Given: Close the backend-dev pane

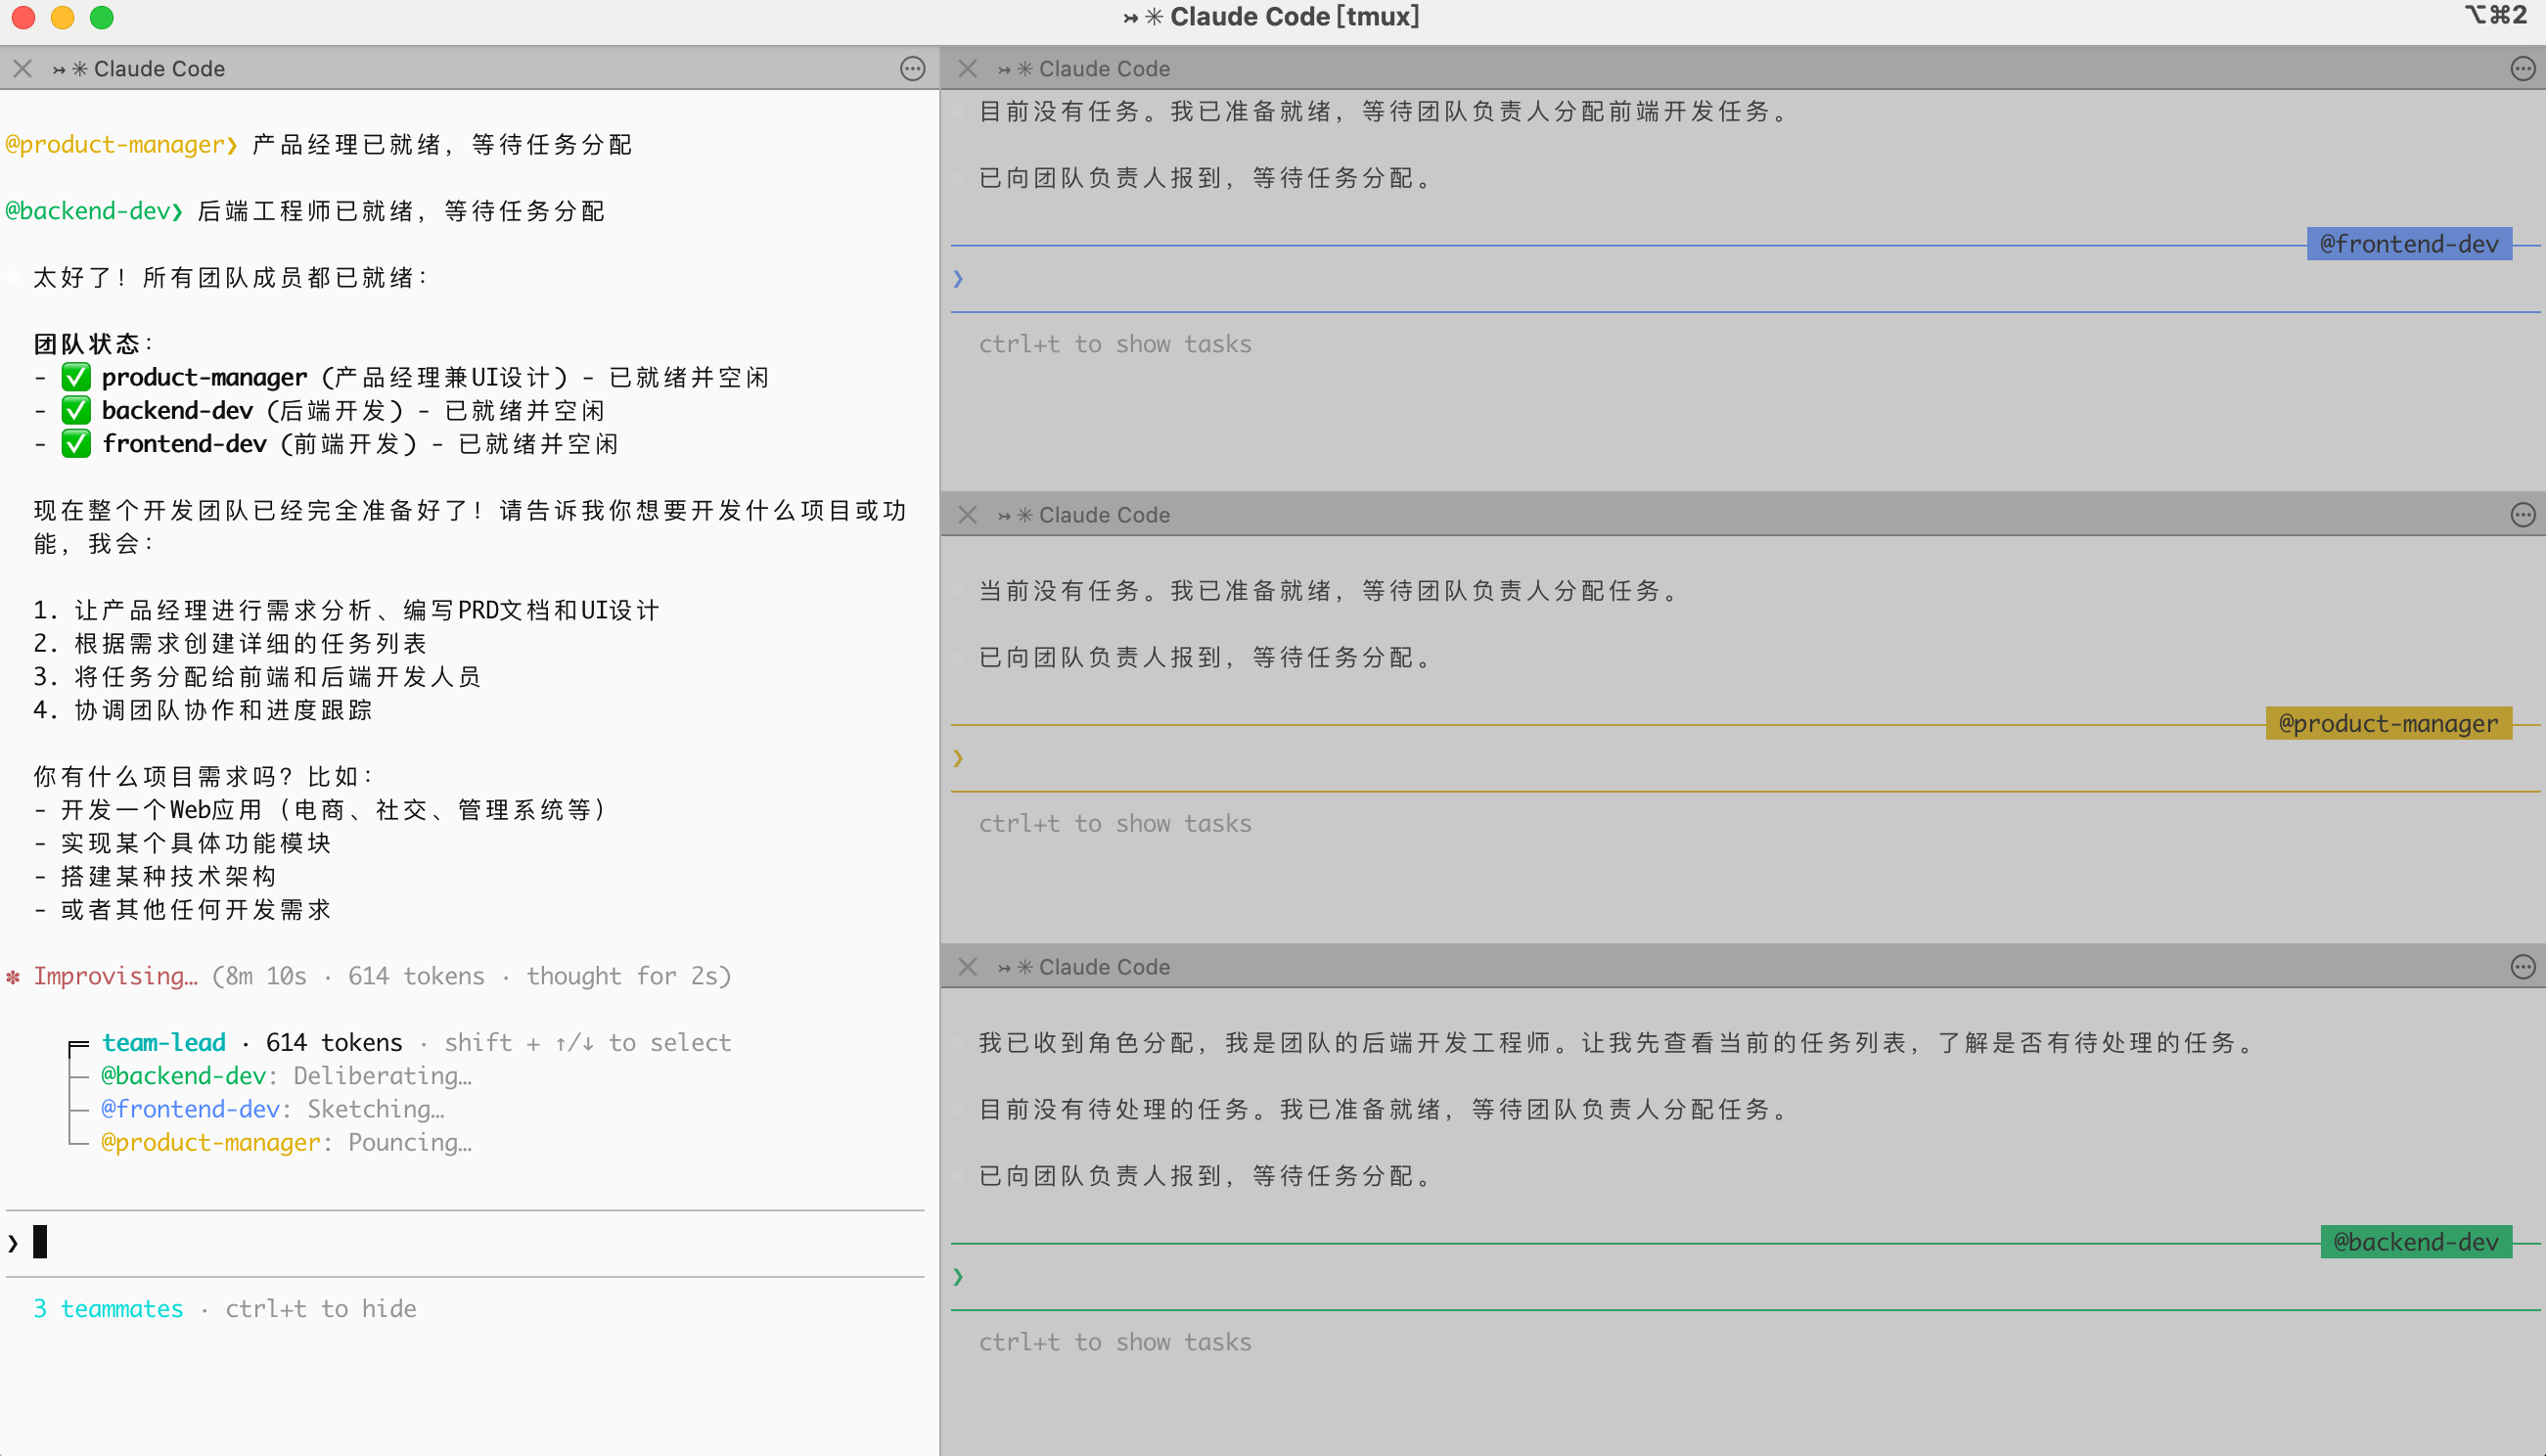Looking at the screenshot, I should pyautogui.click(x=967, y=967).
